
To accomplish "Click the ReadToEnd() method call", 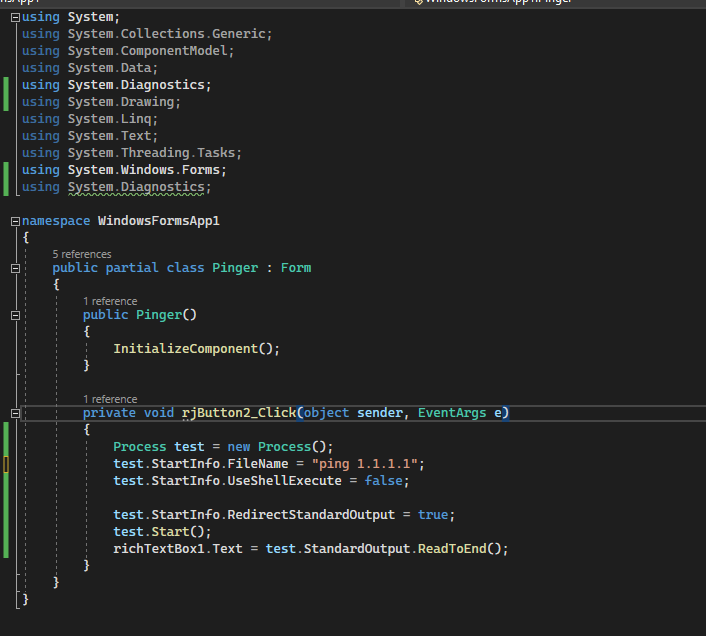I will point(459,549).
